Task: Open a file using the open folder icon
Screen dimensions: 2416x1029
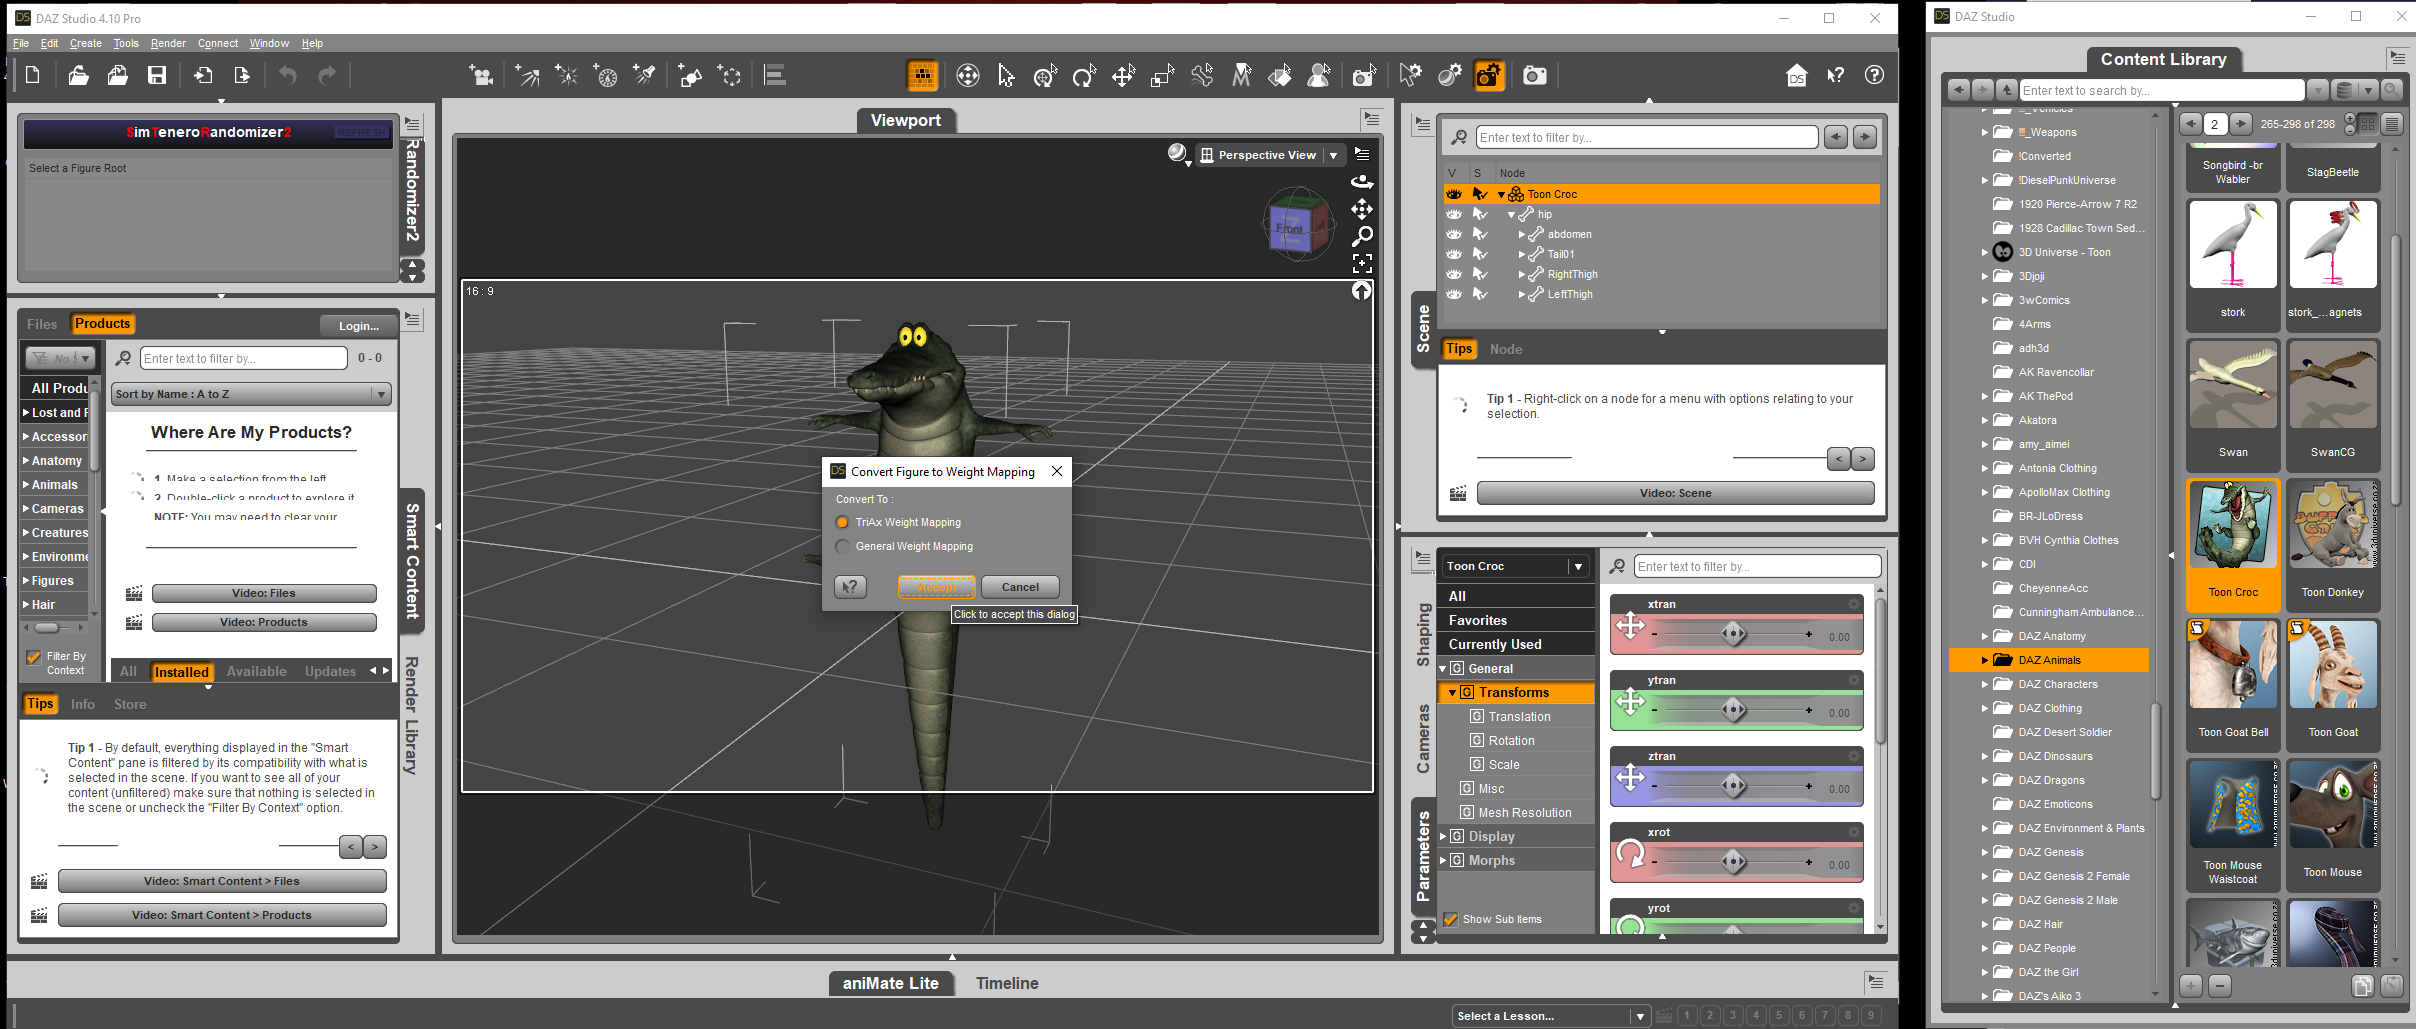Action: 78,75
